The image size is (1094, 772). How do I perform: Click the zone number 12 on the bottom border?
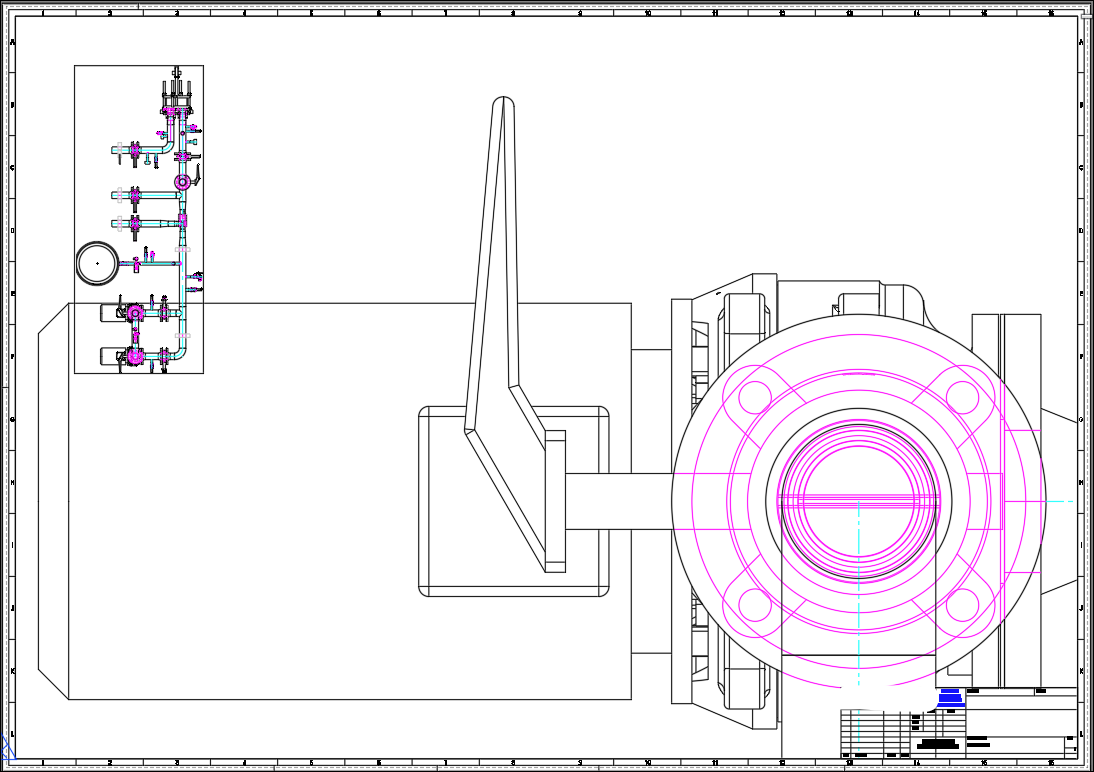782,762
